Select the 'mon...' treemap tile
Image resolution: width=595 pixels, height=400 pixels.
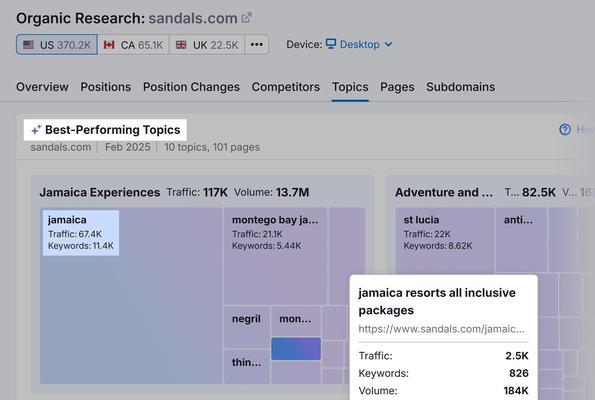(296, 321)
